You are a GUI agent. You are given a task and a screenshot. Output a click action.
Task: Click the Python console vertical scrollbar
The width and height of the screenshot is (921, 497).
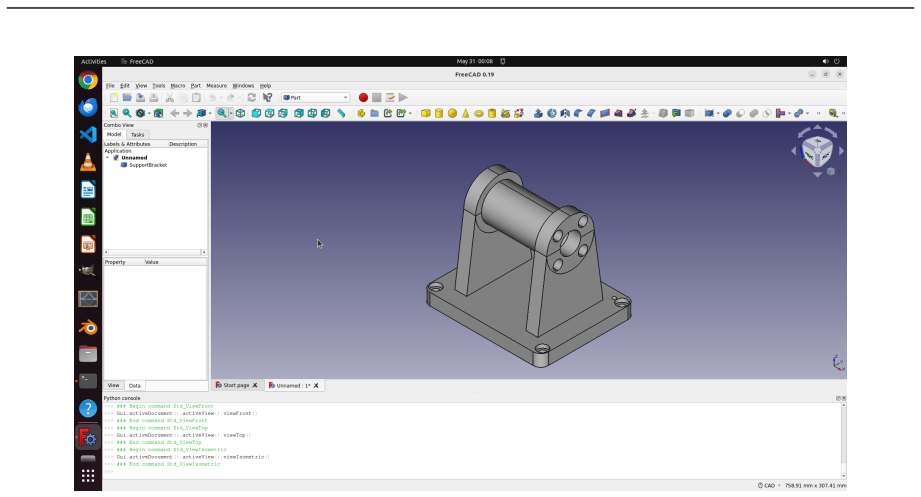[843, 441]
